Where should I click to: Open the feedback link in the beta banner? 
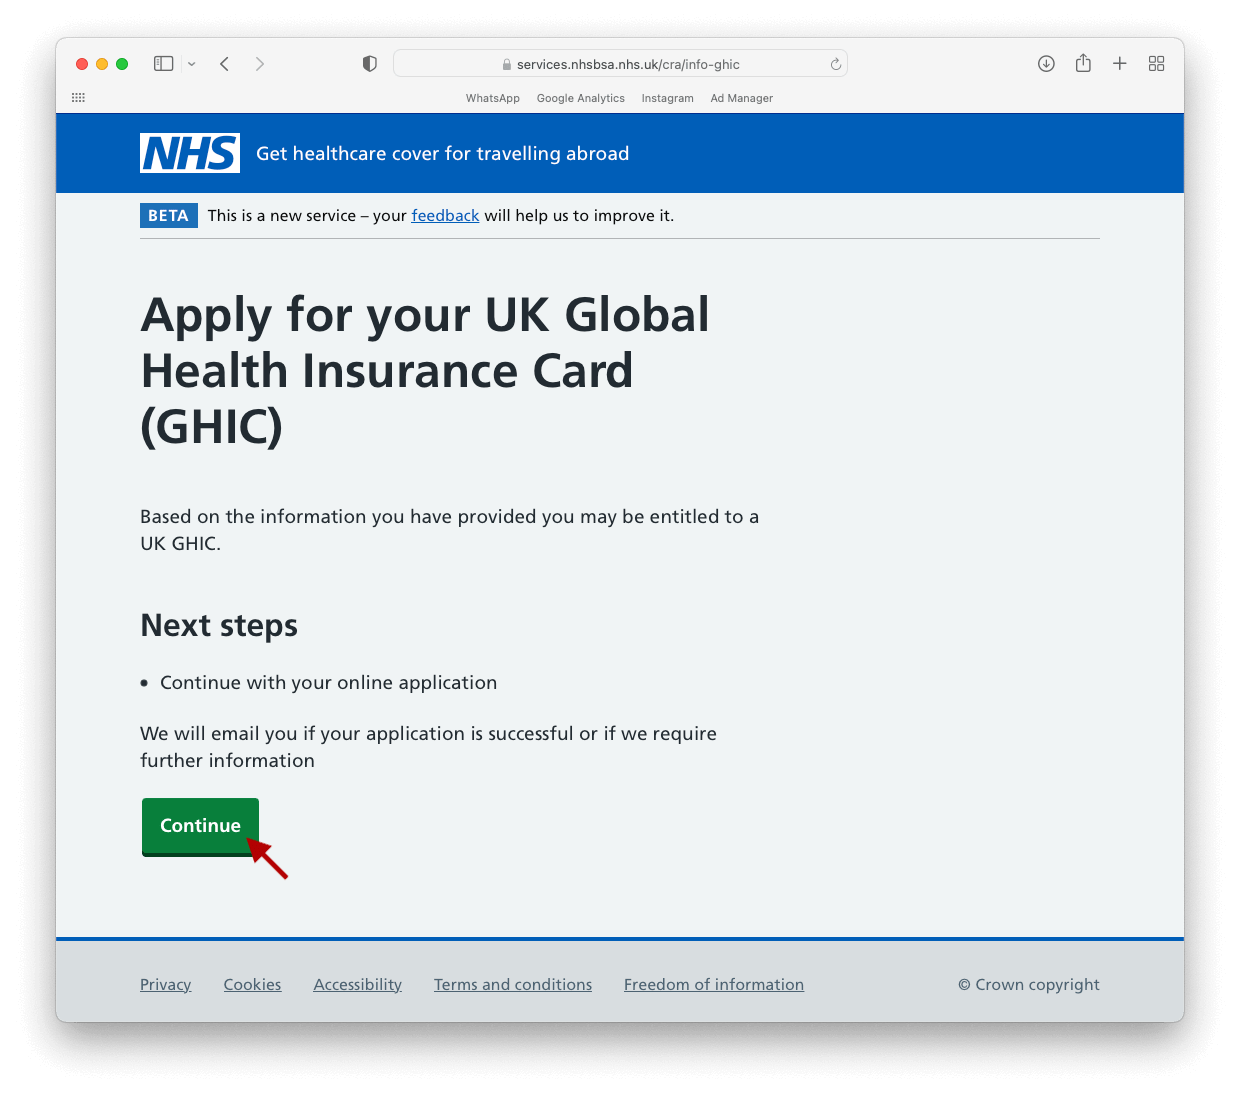tap(445, 215)
